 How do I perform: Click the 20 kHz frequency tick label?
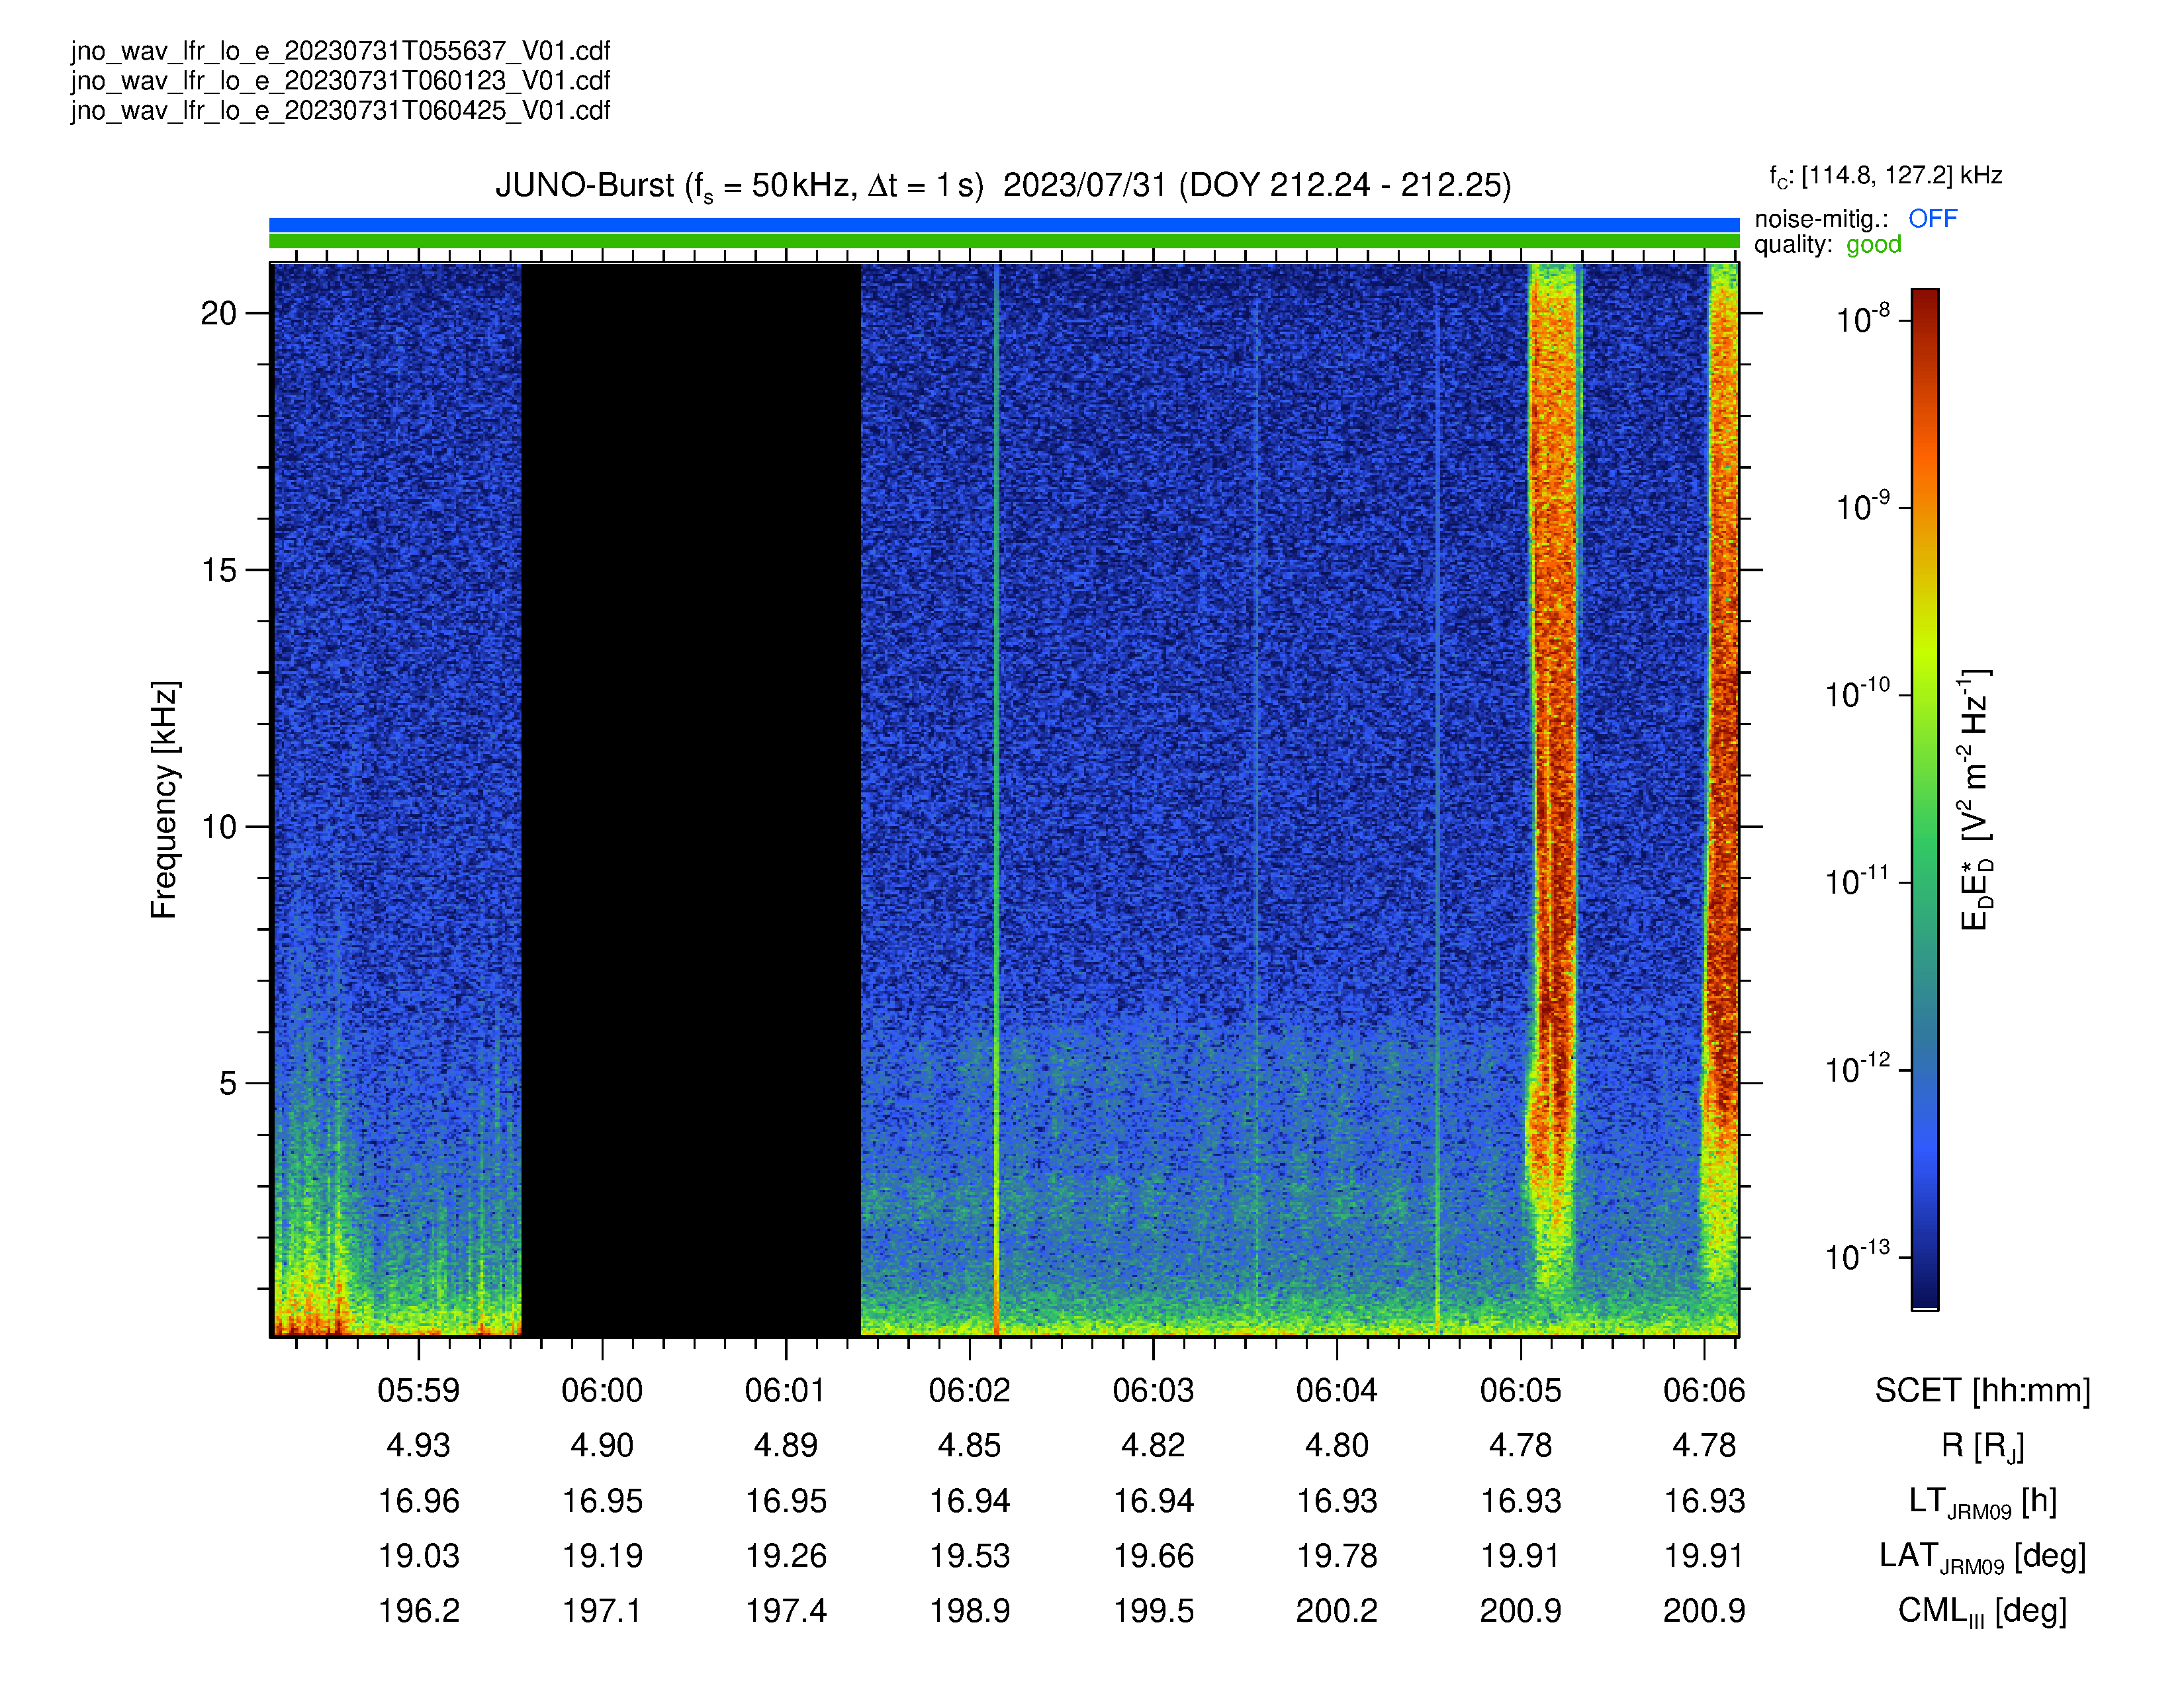point(219,314)
